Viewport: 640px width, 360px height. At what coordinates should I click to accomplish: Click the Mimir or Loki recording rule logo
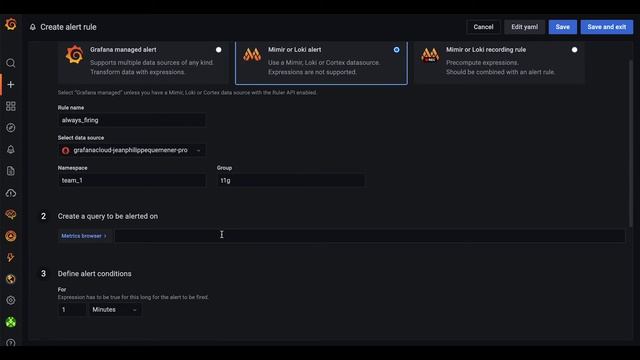pyautogui.click(x=430, y=55)
